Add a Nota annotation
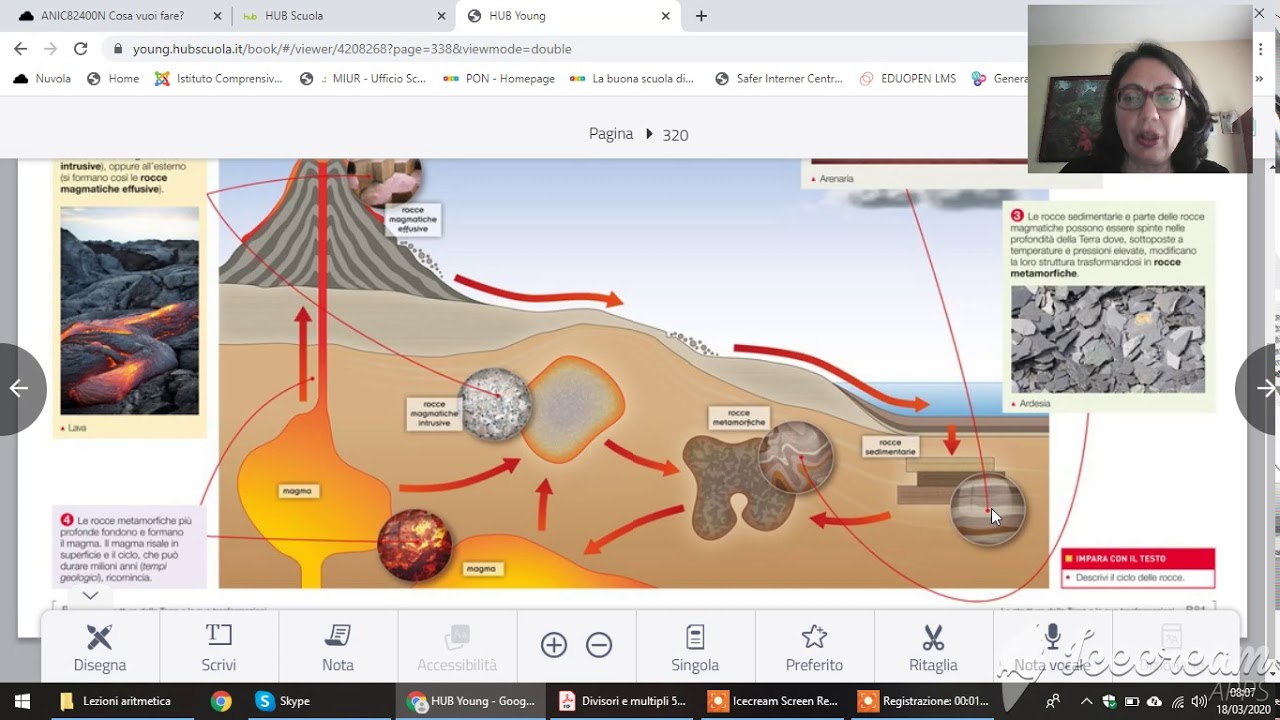Viewport: 1280px width, 720px height. click(x=338, y=647)
